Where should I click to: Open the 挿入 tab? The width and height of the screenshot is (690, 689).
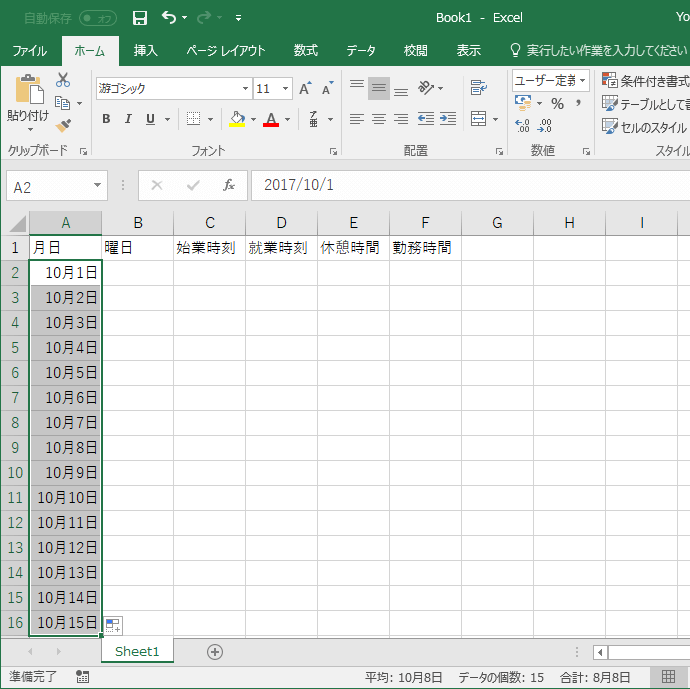tap(146, 51)
